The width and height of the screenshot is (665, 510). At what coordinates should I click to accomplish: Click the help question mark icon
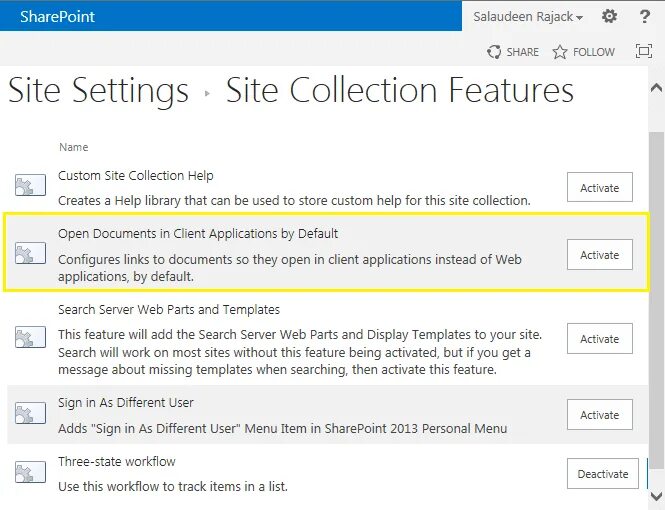point(644,17)
